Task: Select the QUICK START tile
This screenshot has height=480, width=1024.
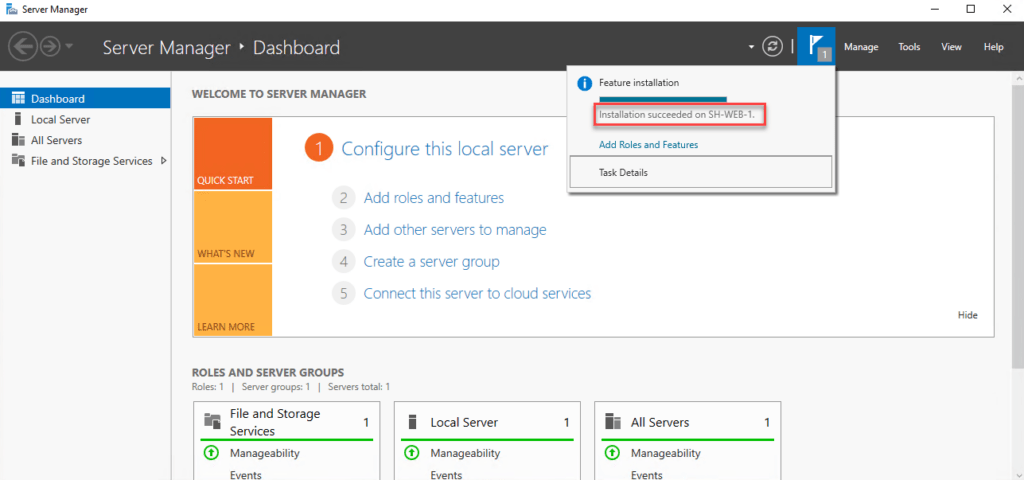Action: pos(232,153)
